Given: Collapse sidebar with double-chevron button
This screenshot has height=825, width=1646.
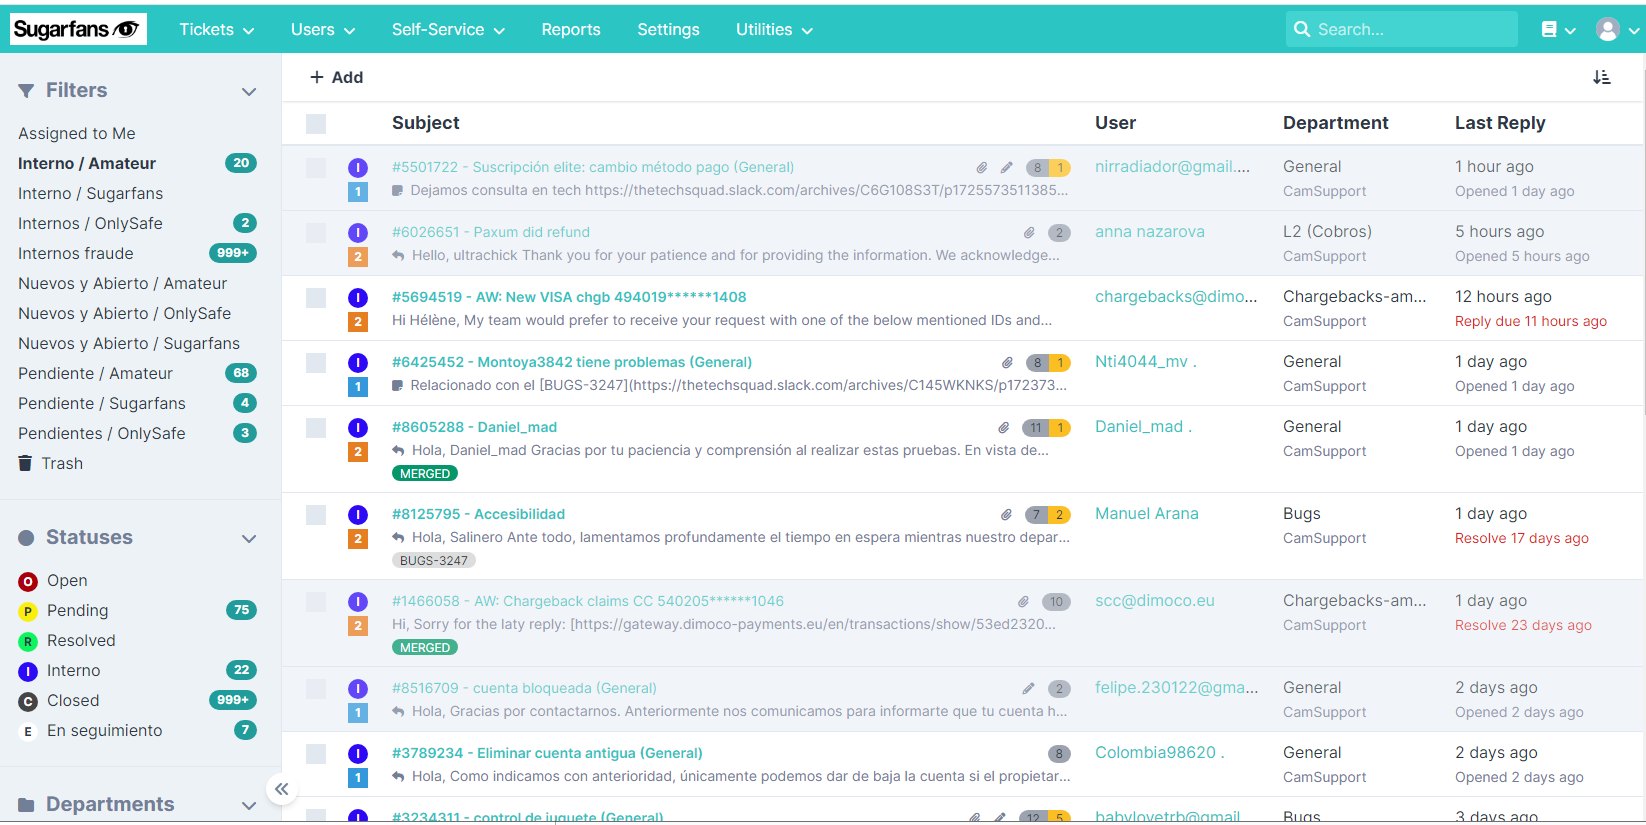Looking at the screenshot, I should 282,789.
